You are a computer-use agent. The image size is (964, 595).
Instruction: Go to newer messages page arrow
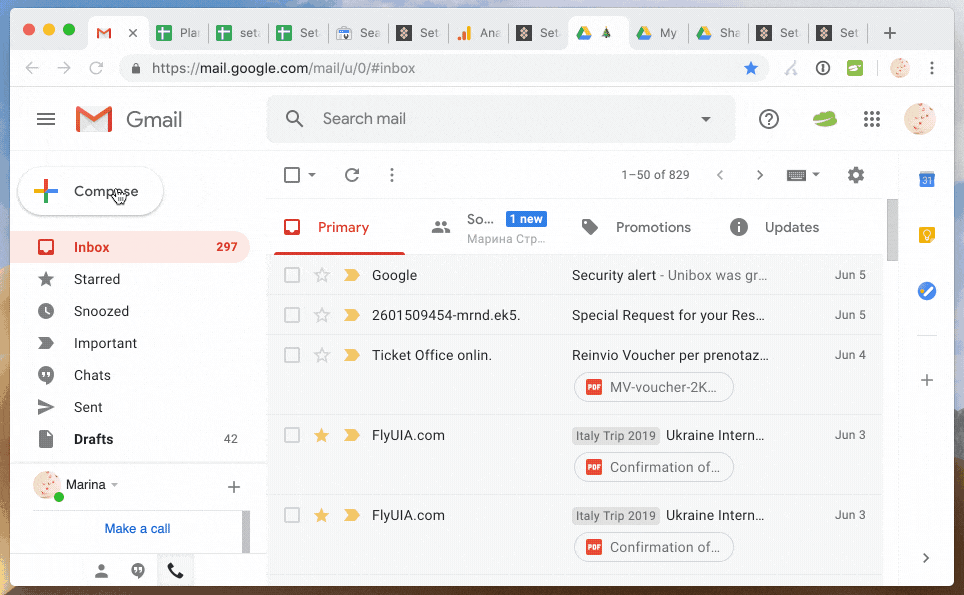pos(720,175)
